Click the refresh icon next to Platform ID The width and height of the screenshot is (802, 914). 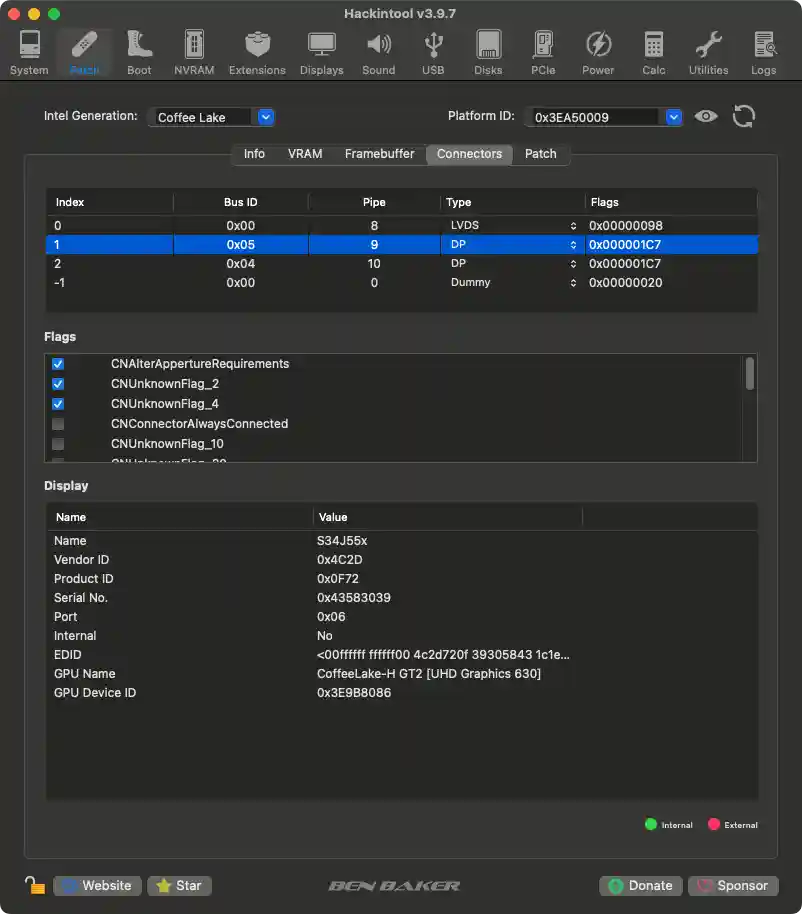743,116
